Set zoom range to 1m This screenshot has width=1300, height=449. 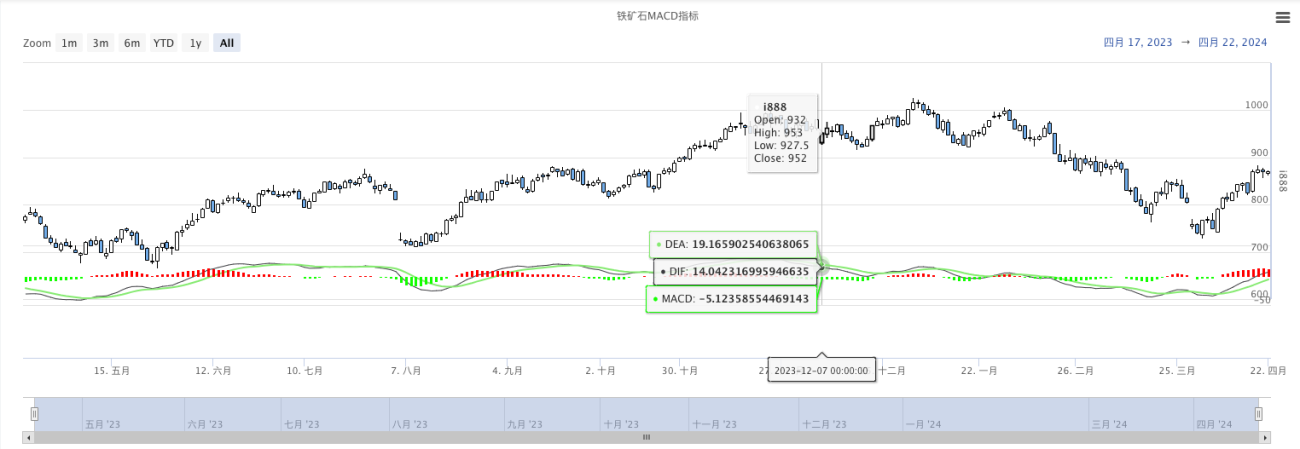coord(69,43)
